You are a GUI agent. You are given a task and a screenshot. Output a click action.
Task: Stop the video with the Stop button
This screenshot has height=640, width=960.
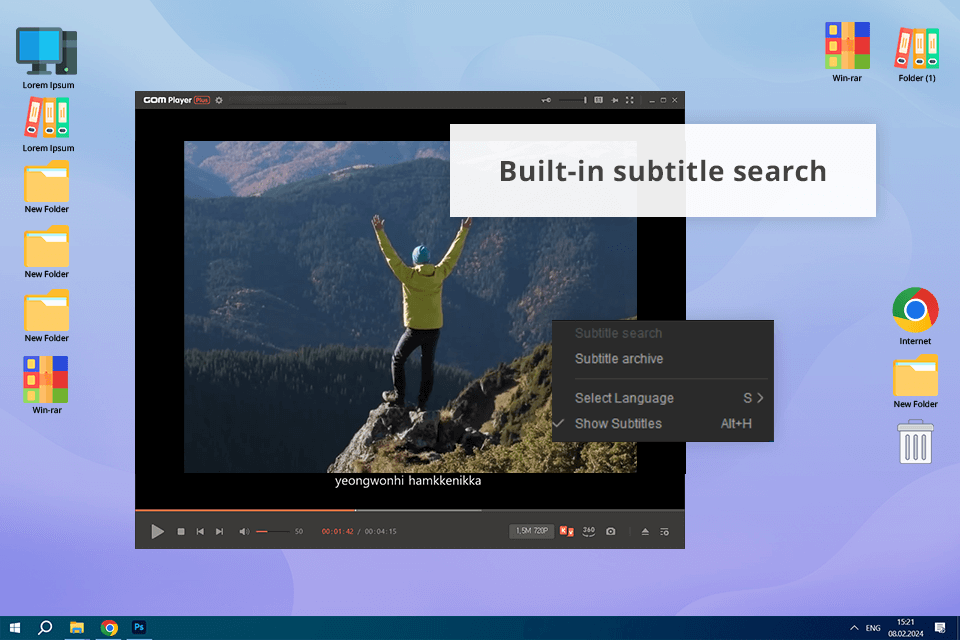(x=181, y=532)
